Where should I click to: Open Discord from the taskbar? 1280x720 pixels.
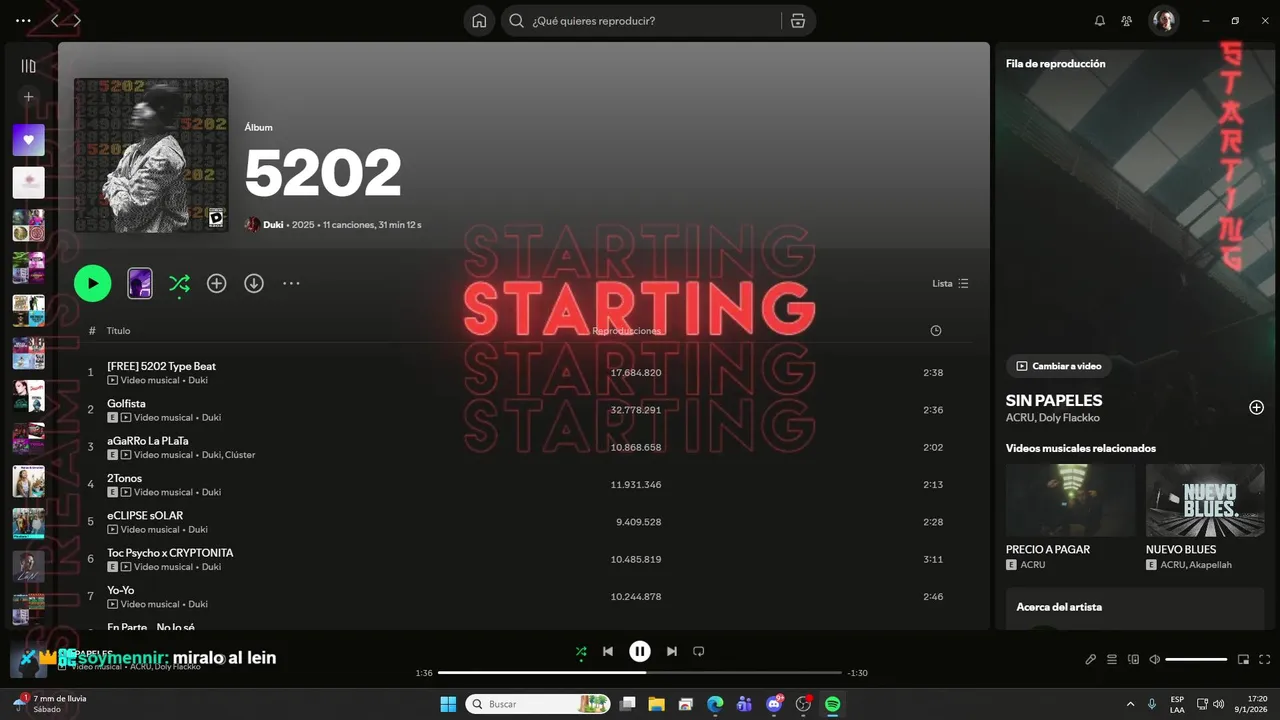[x=773, y=705]
